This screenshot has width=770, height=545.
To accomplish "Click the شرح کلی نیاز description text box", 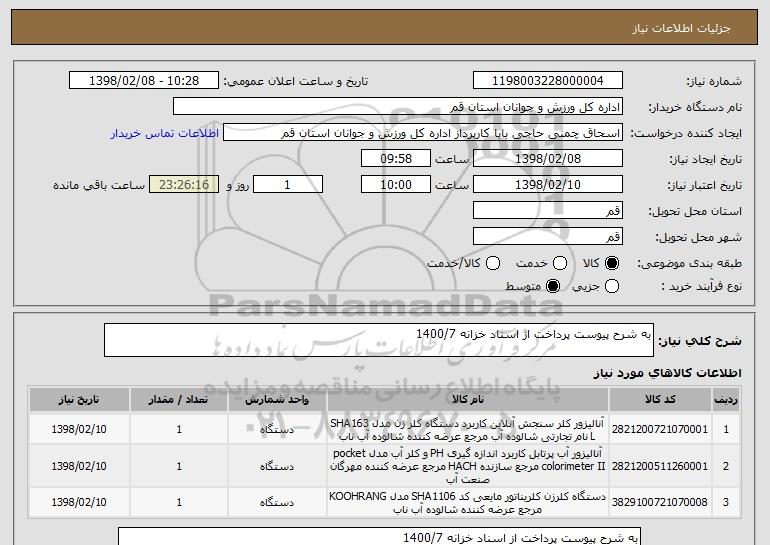I will 379,340.
